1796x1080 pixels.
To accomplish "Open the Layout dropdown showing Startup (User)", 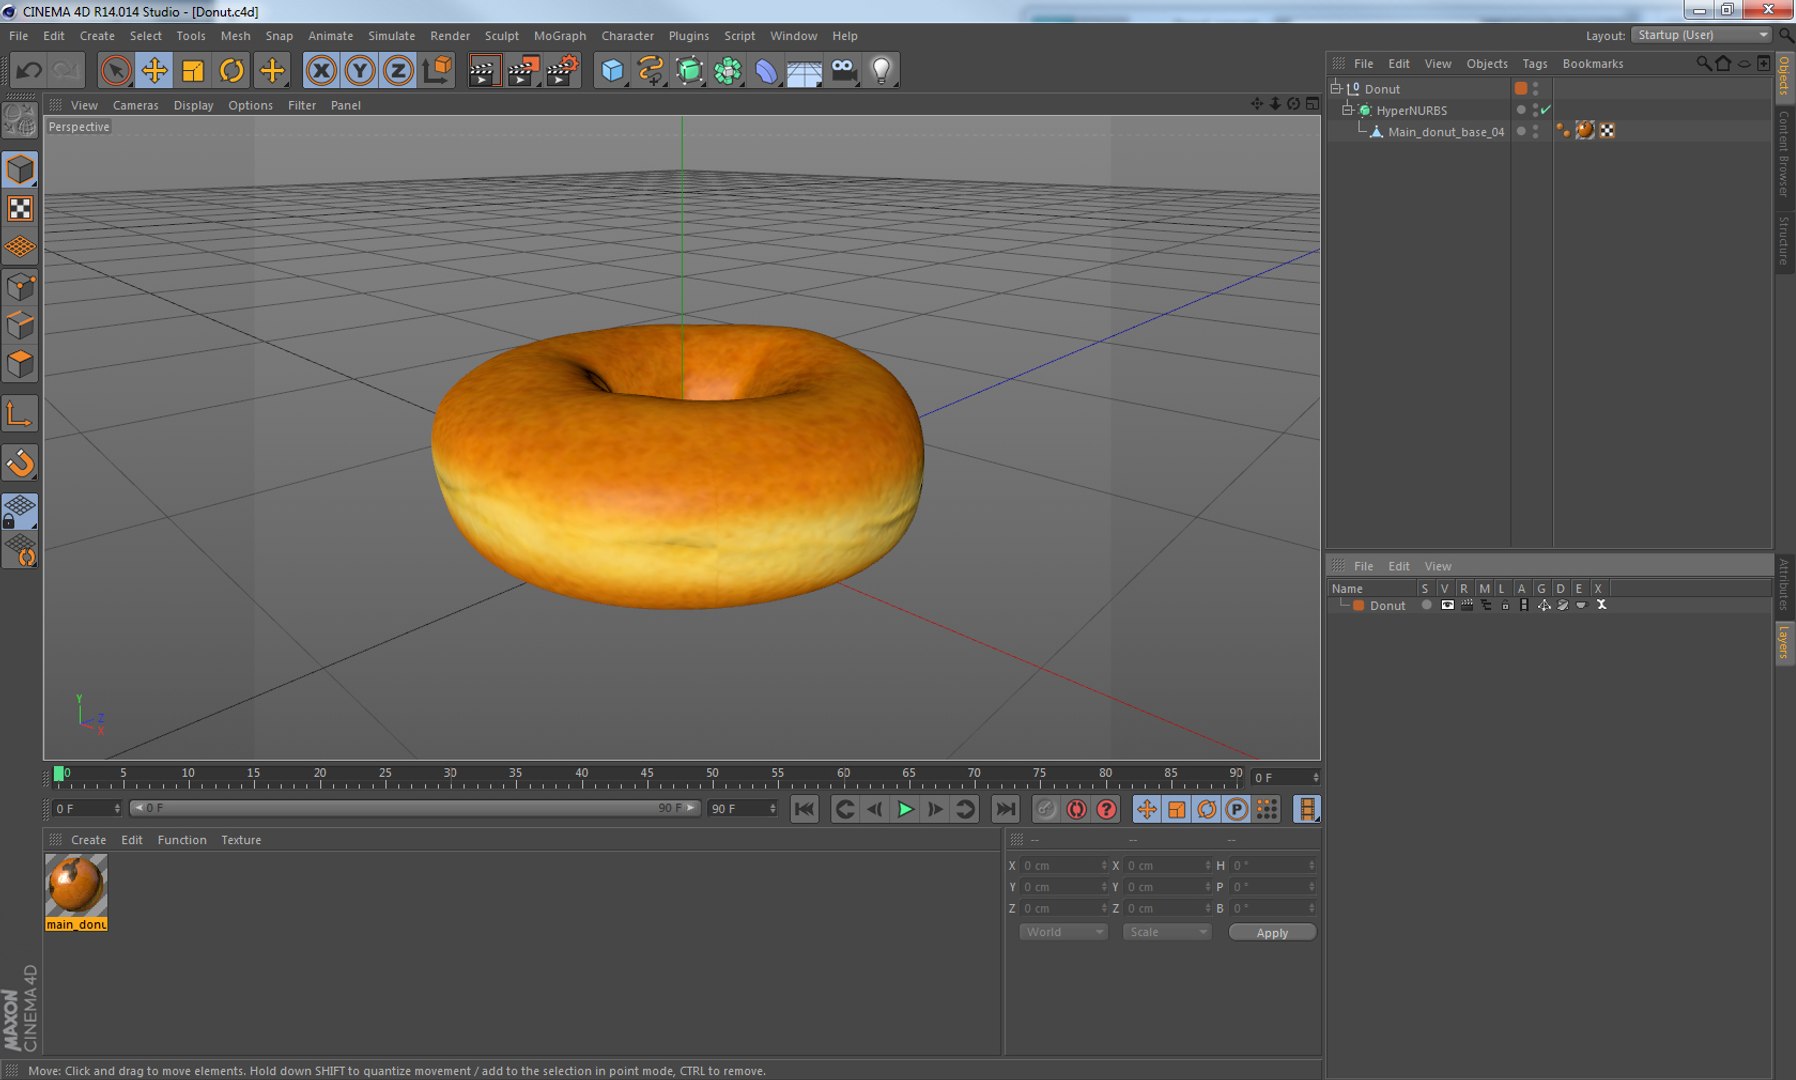I will (x=1701, y=35).
